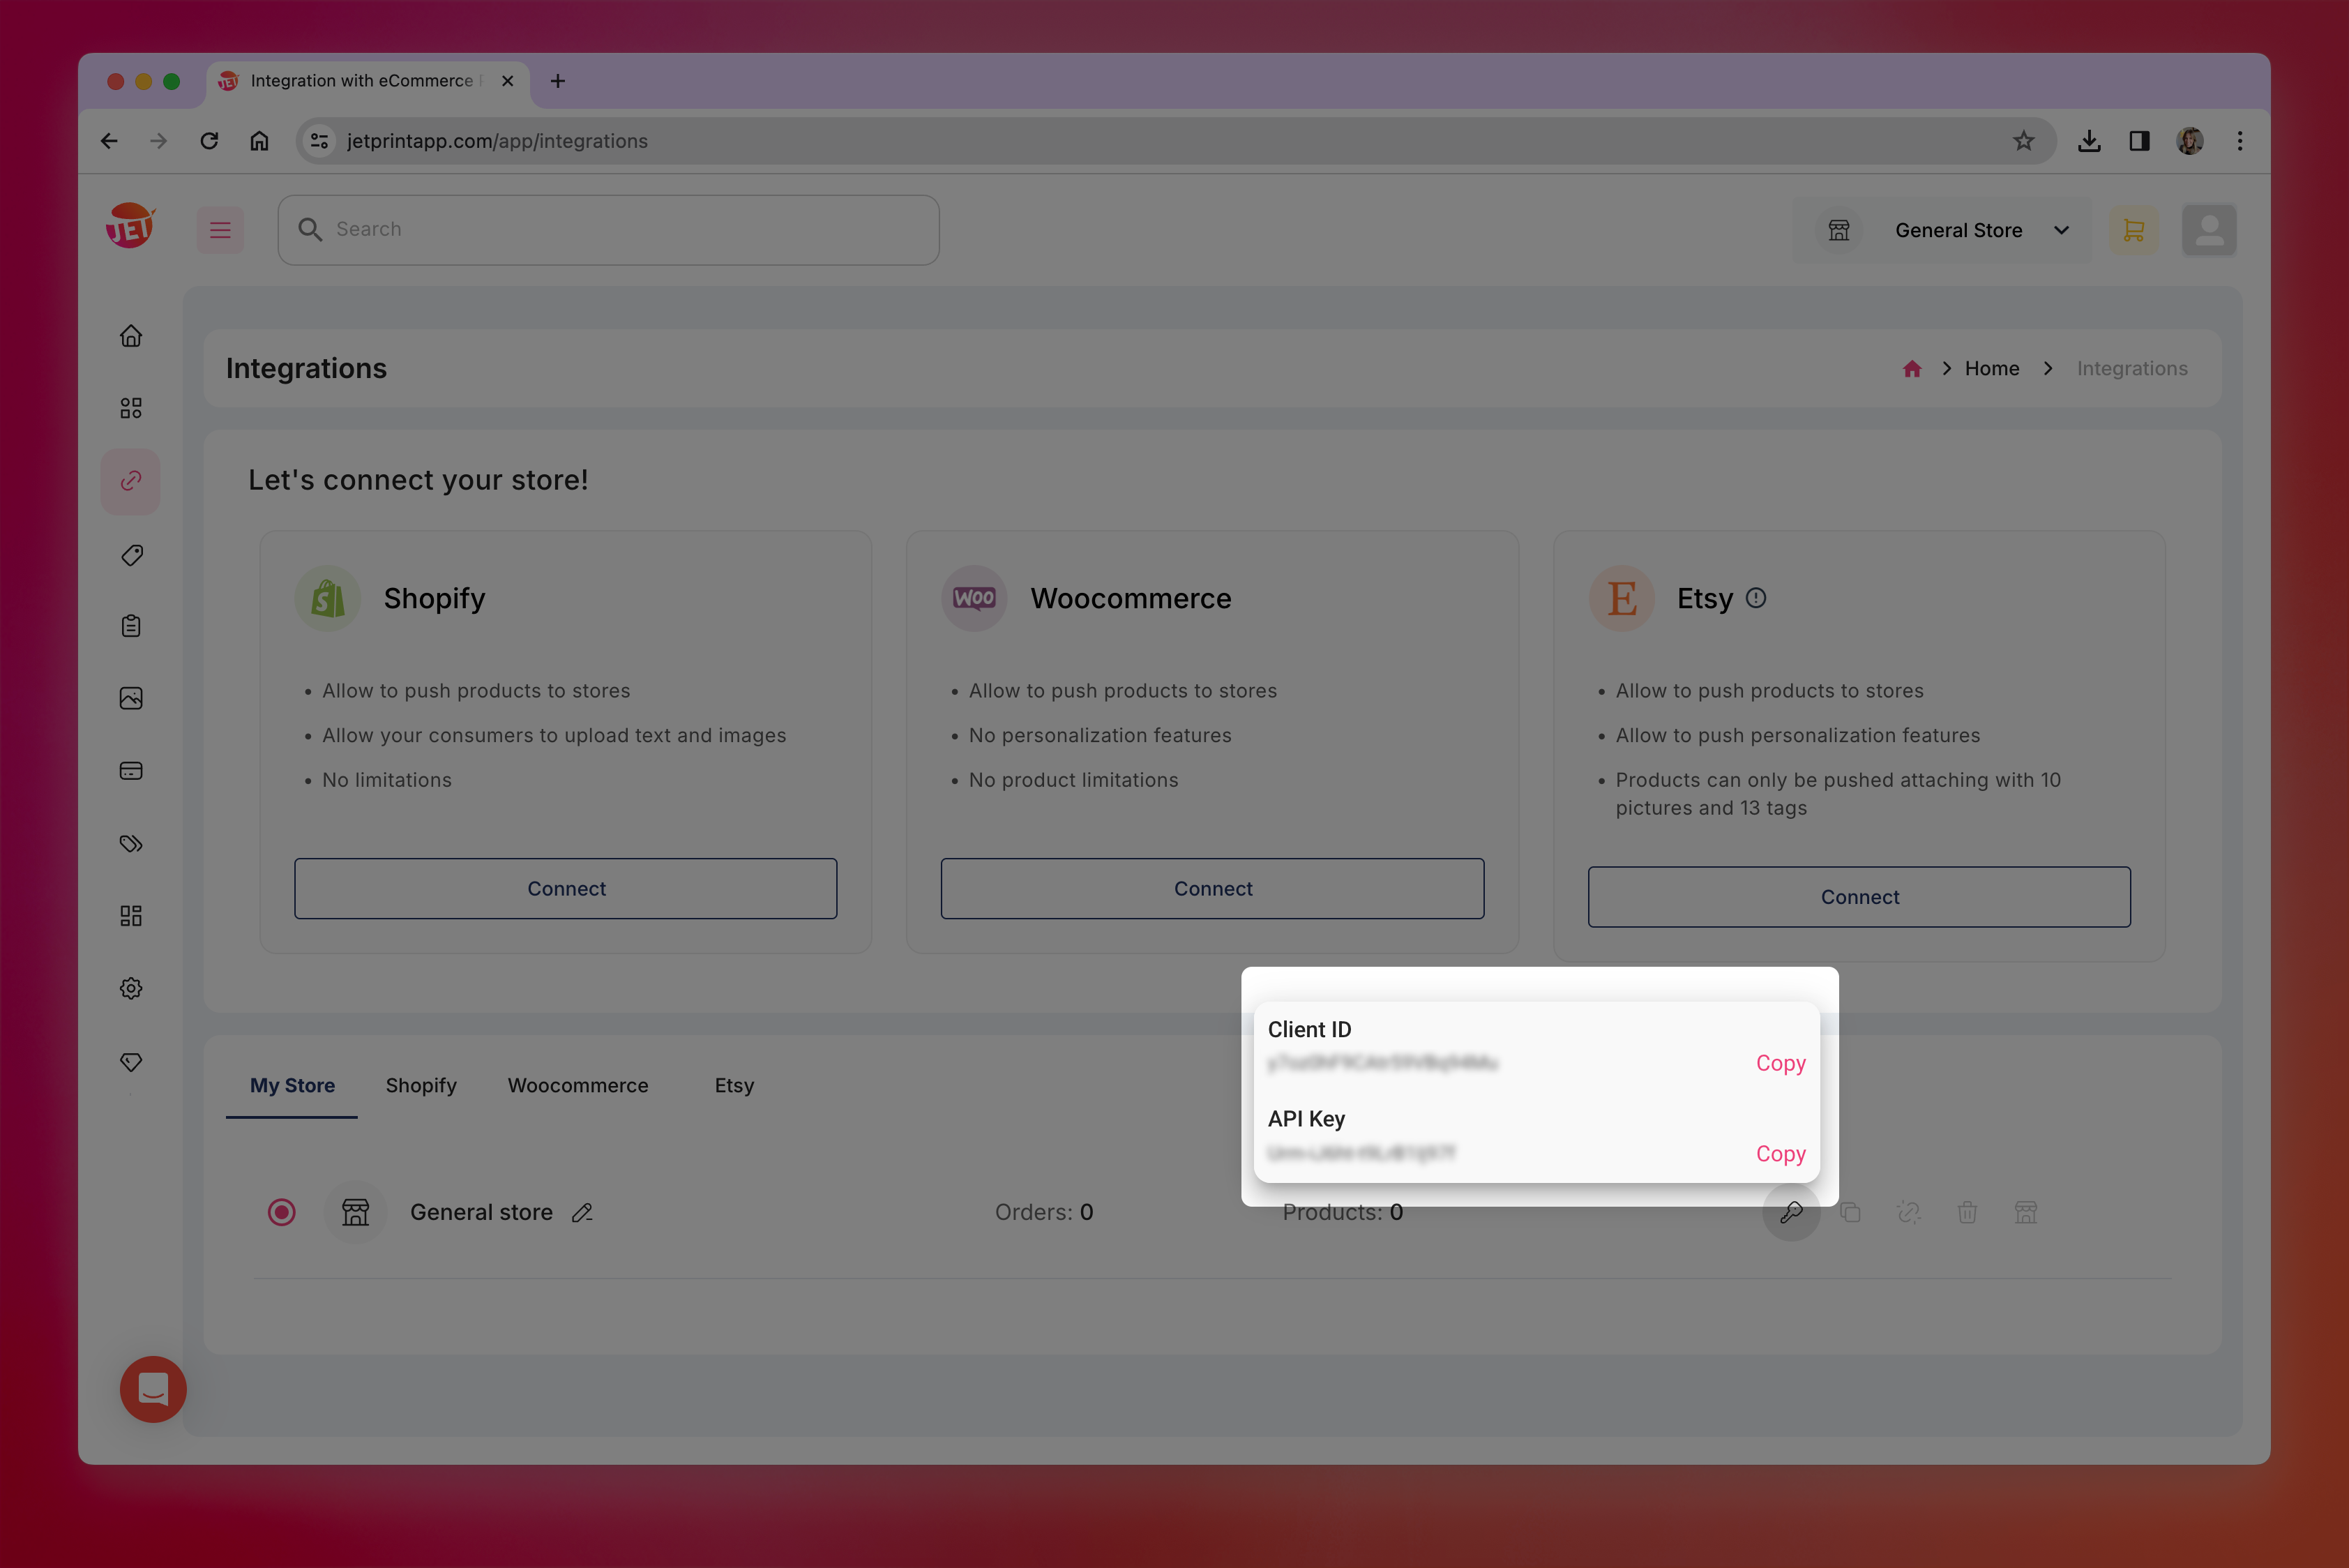Switch to the Etsy tab
This screenshot has width=2349, height=1568.
coord(734,1085)
